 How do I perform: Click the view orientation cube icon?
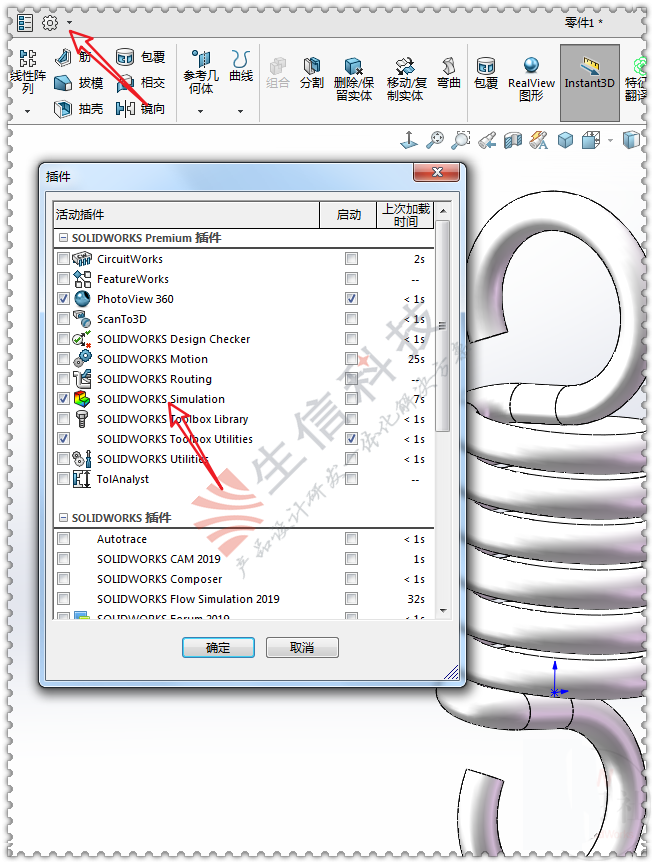[565, 140]
